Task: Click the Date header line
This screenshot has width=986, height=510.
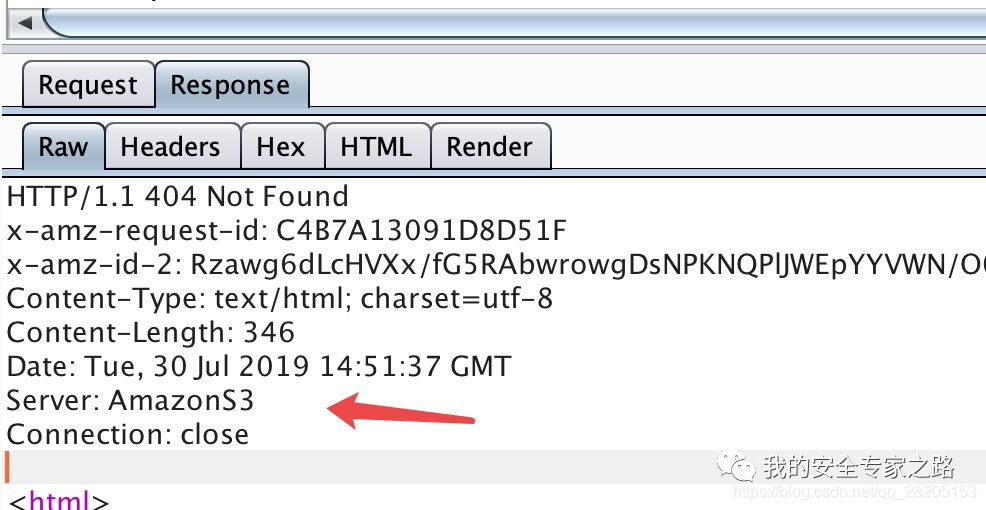Action: [258, 367]
